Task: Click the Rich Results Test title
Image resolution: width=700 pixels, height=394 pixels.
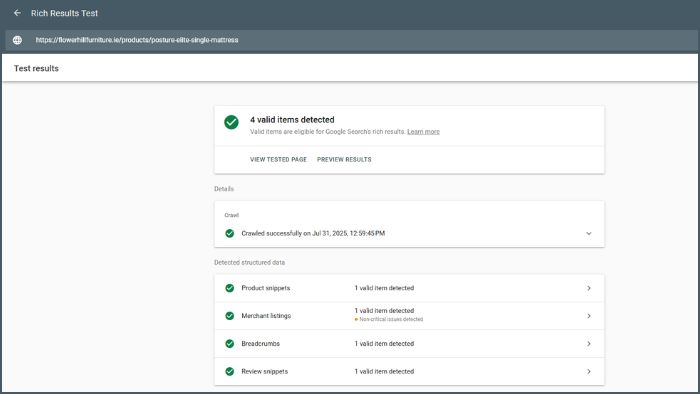Action: click(x=64, y=13)
